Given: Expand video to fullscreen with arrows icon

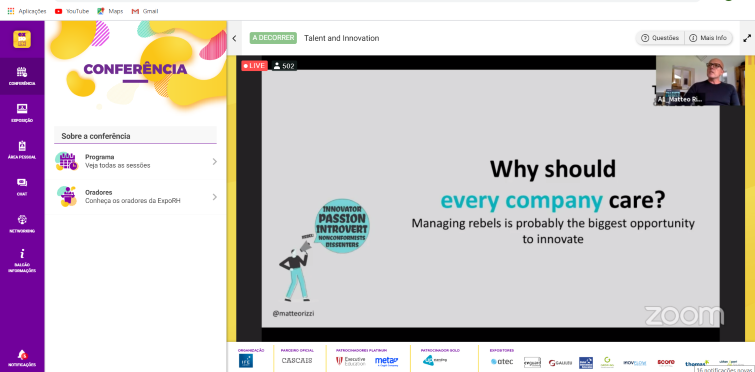Looking at the screenshot, I should 747,38.
